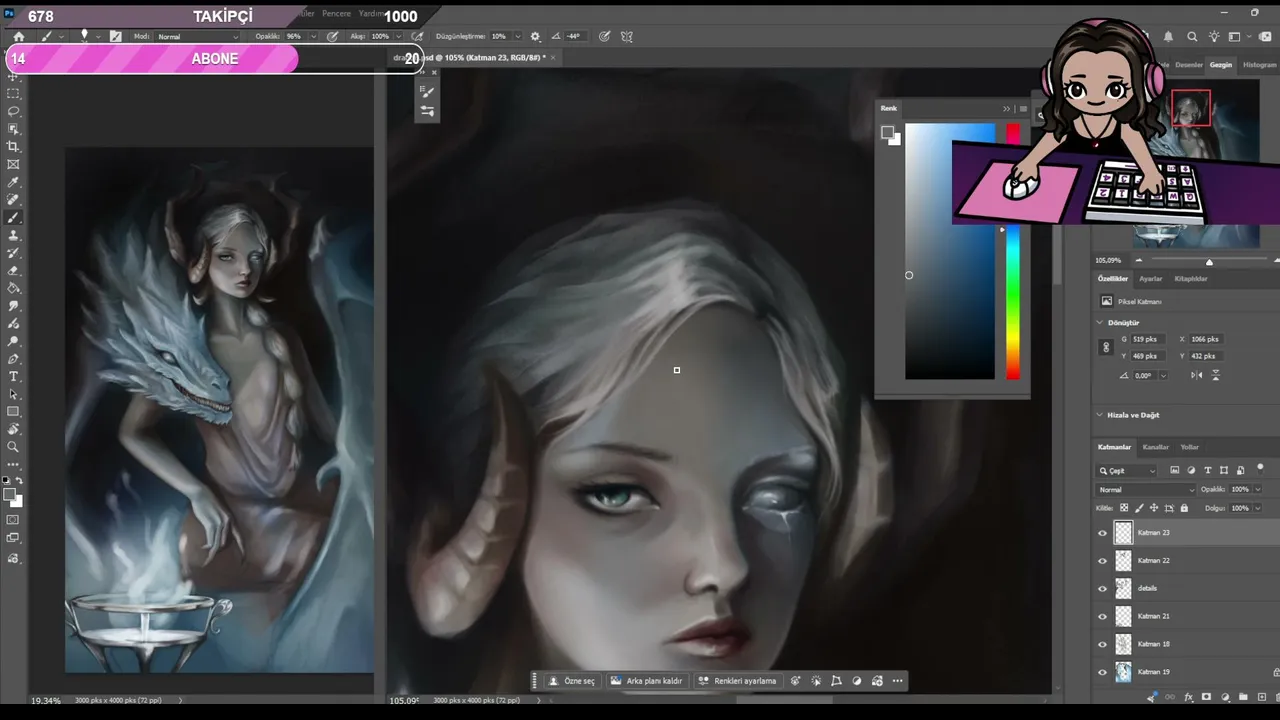Select the Pen tool
This screenshot has width=1280, height=720.
[x=14, y=359]
